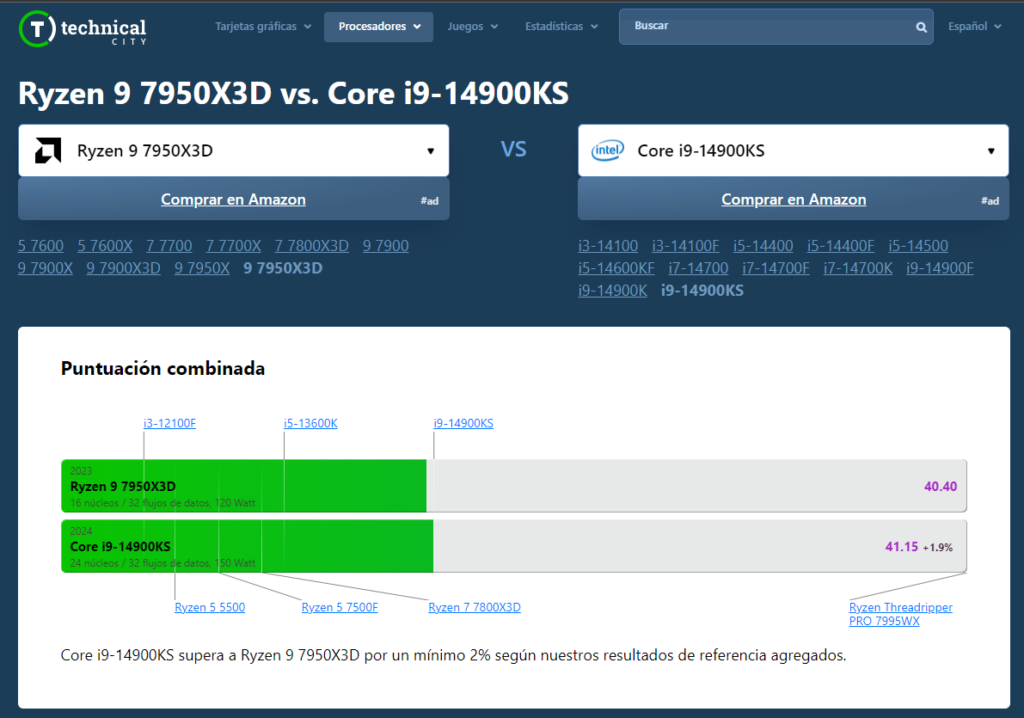Open Ryzen Threadripper PRO 7995WX link
1024x718 pixels.
[x=901, y=614]
